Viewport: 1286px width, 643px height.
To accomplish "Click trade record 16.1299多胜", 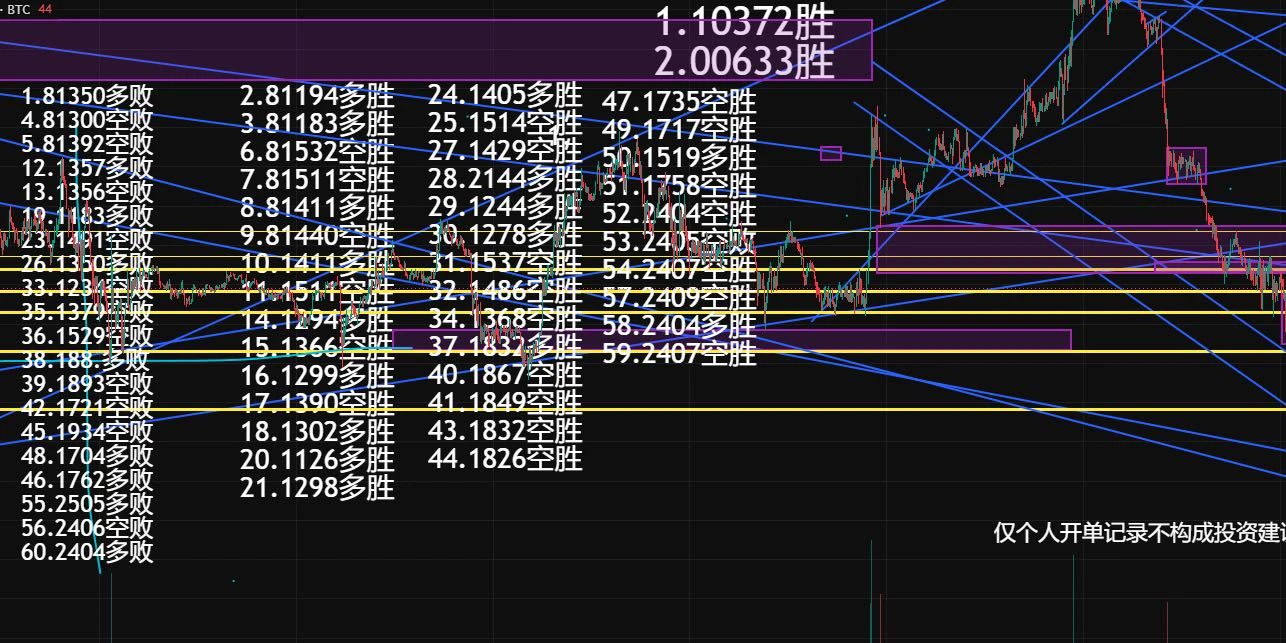I will point(317,376).
